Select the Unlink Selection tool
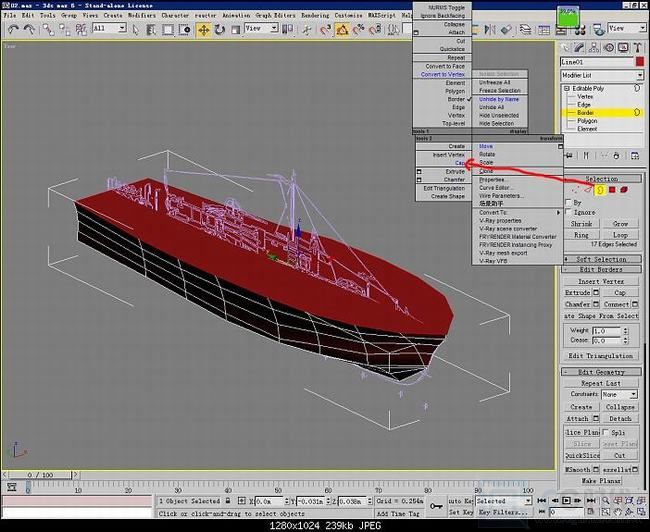This screenshot has height=532, width=650. [x=65, y=29]
